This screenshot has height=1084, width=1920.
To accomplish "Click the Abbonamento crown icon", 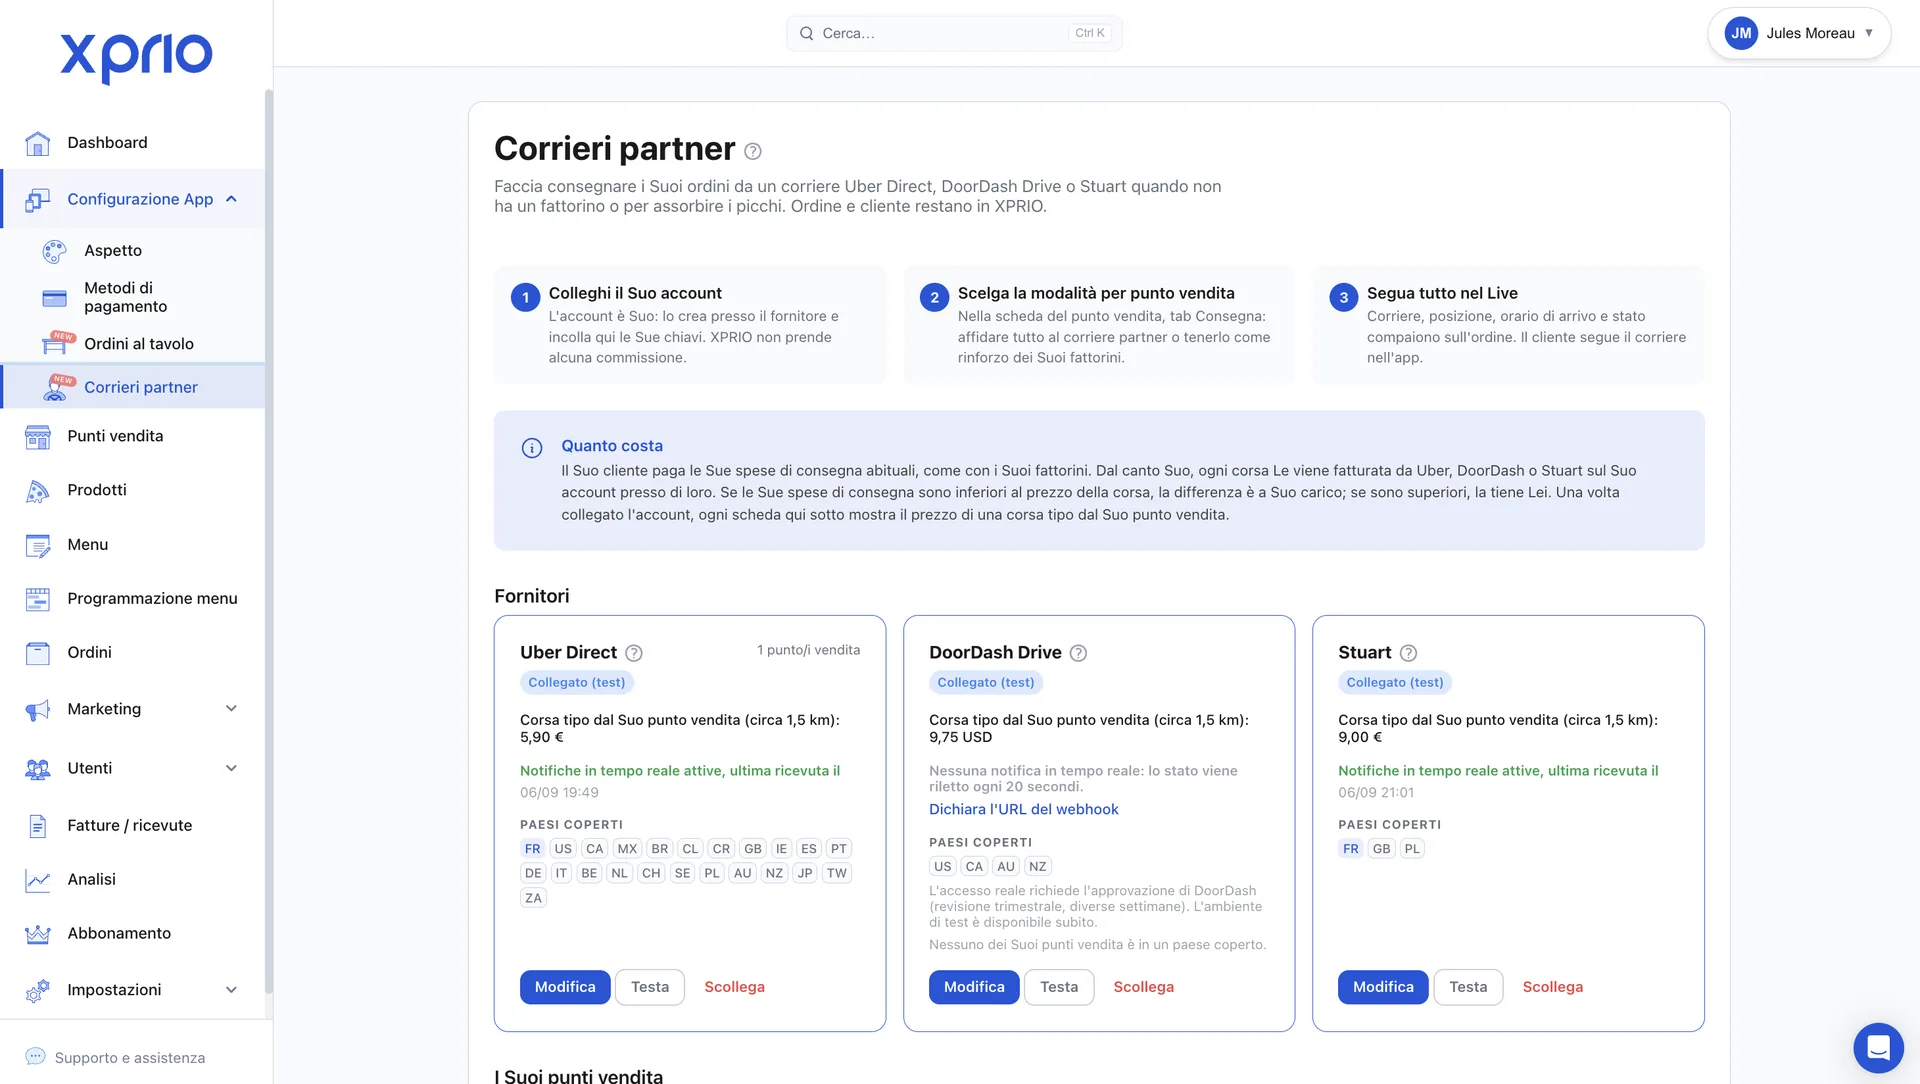I will [38, 934].
